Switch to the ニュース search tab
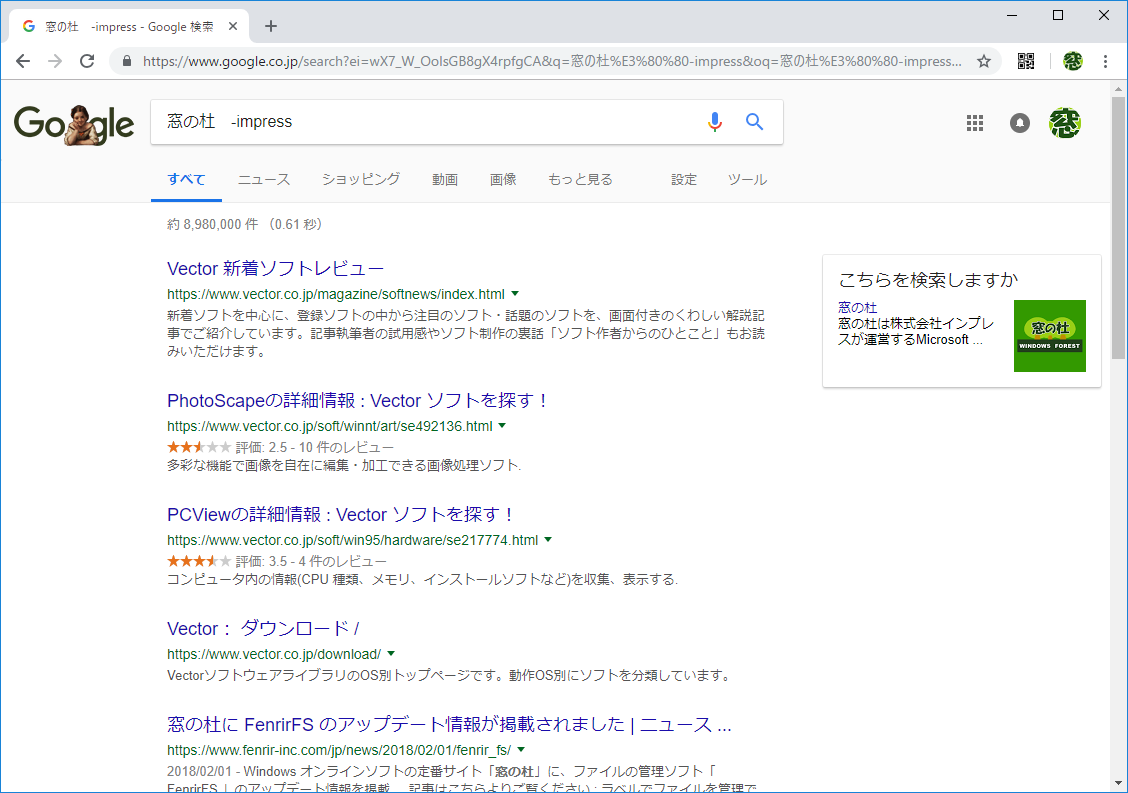Image resolution: width=1128 pixels, height=793 pixels. [263, 179]
